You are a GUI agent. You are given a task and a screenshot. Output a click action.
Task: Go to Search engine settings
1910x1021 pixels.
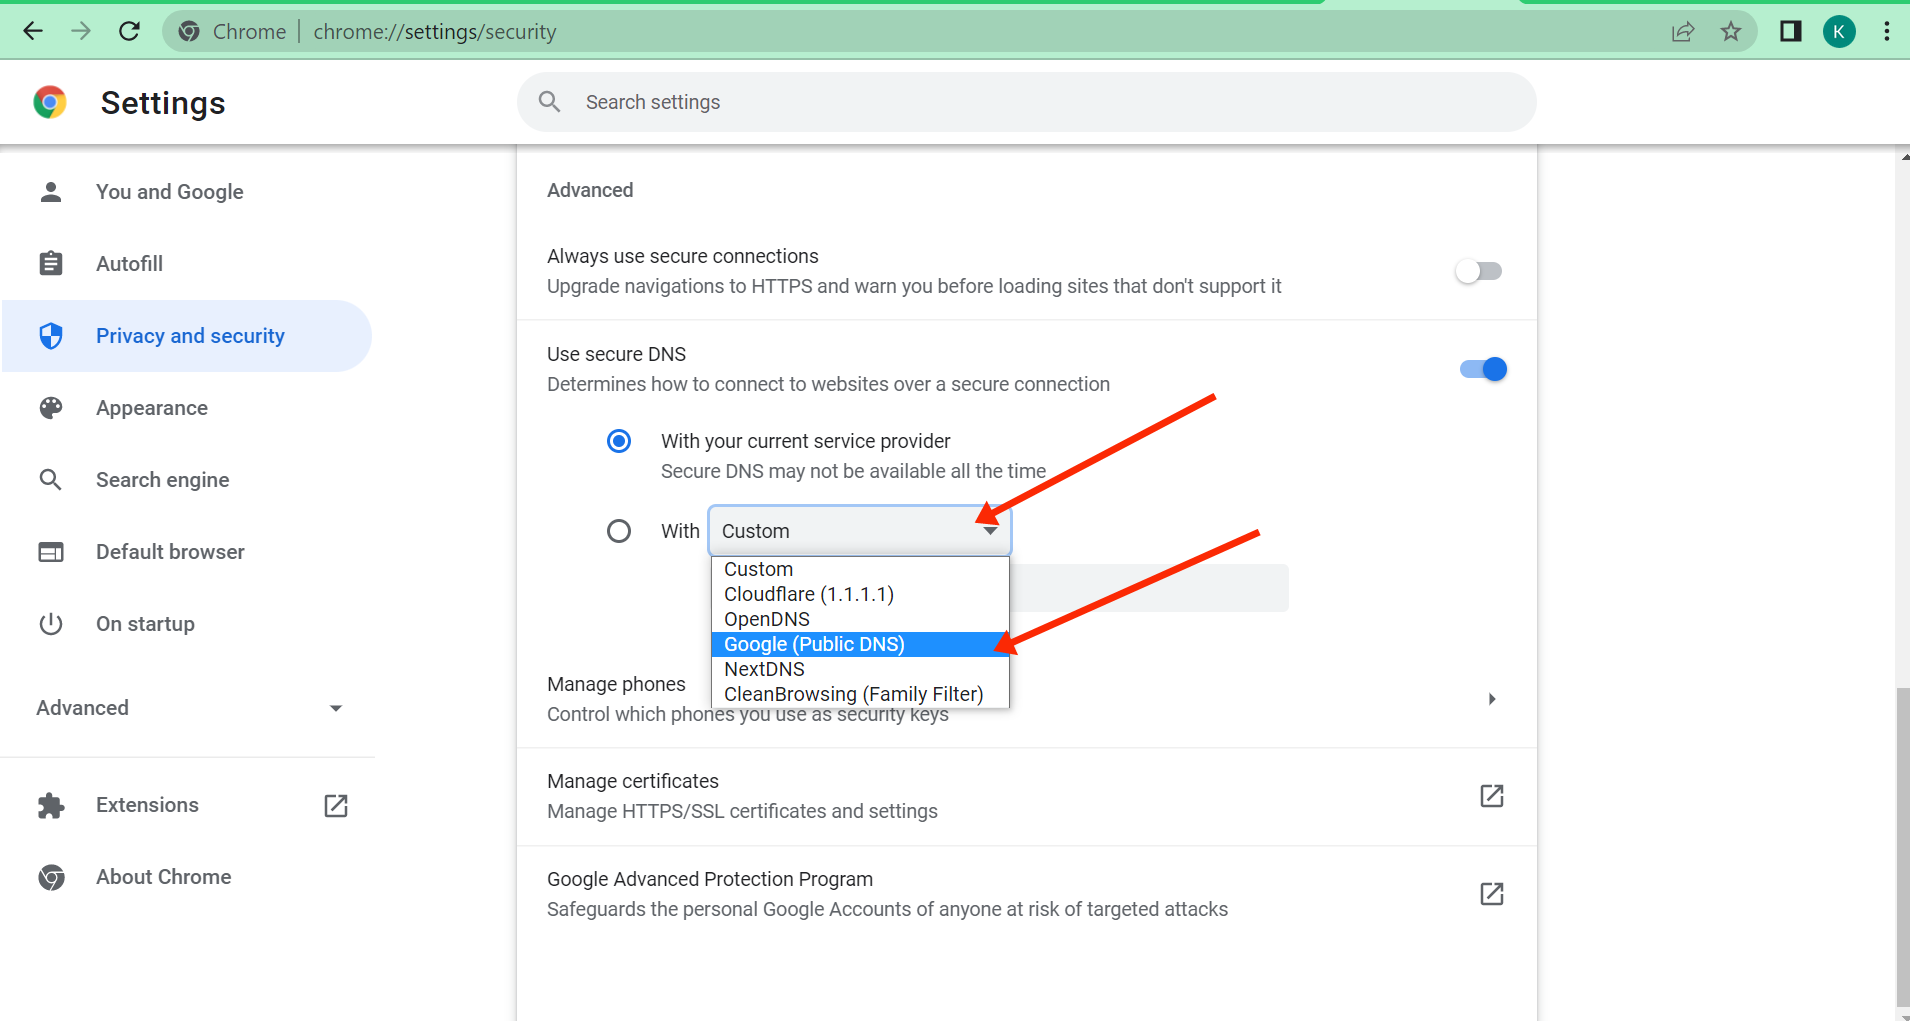click(162, 480)
